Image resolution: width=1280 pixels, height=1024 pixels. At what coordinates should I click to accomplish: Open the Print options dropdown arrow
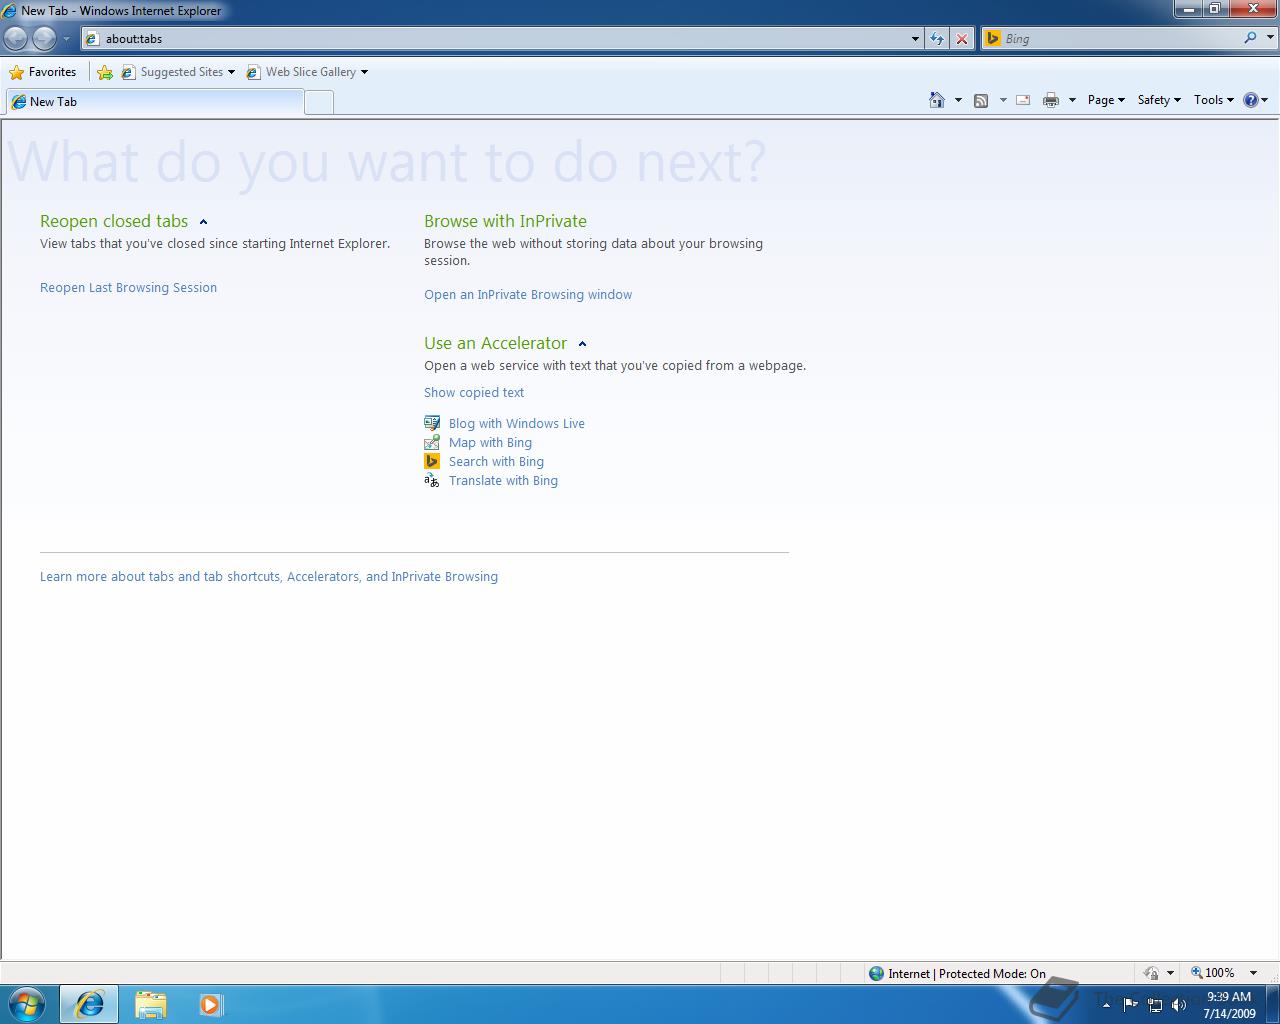tap(1072, 100)
